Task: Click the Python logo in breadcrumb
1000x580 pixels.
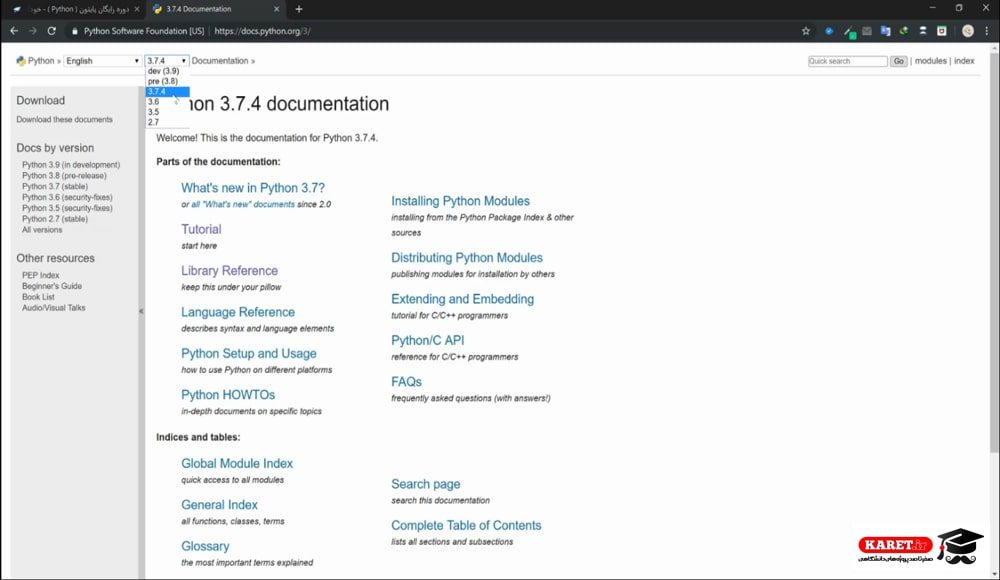Action: 21,61
